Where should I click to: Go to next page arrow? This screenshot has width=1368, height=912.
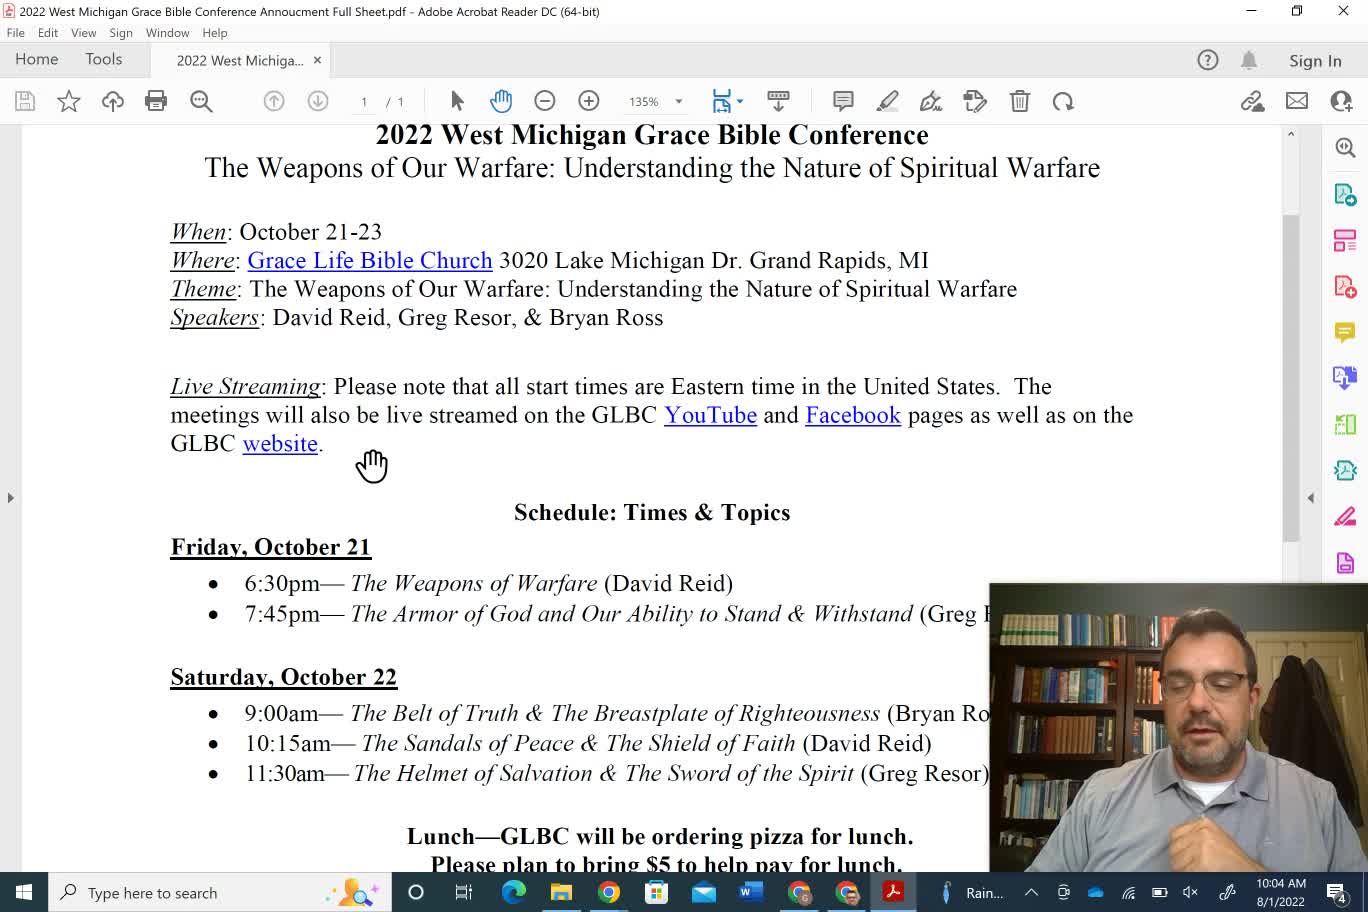click(318, 101)
